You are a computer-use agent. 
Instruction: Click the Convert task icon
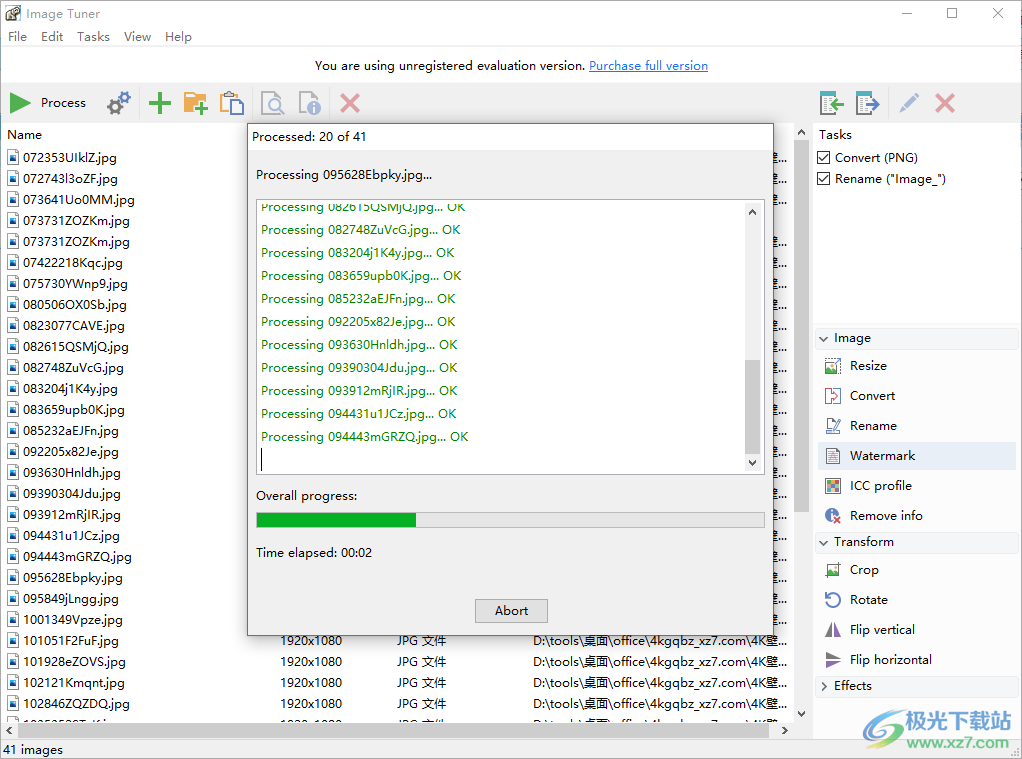click(x=833, y=396)
